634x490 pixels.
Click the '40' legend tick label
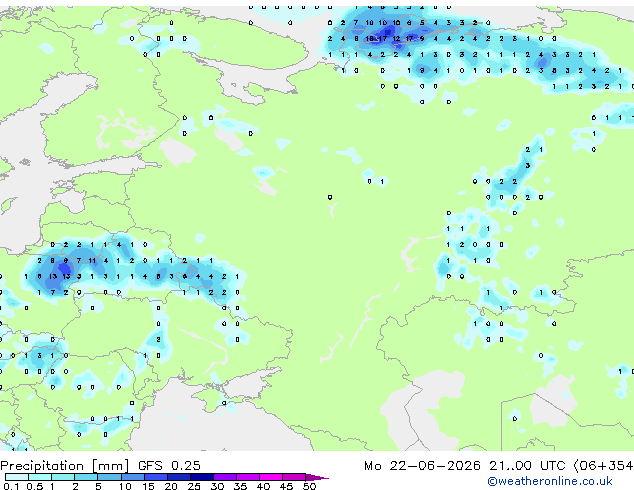click(263, 486)
